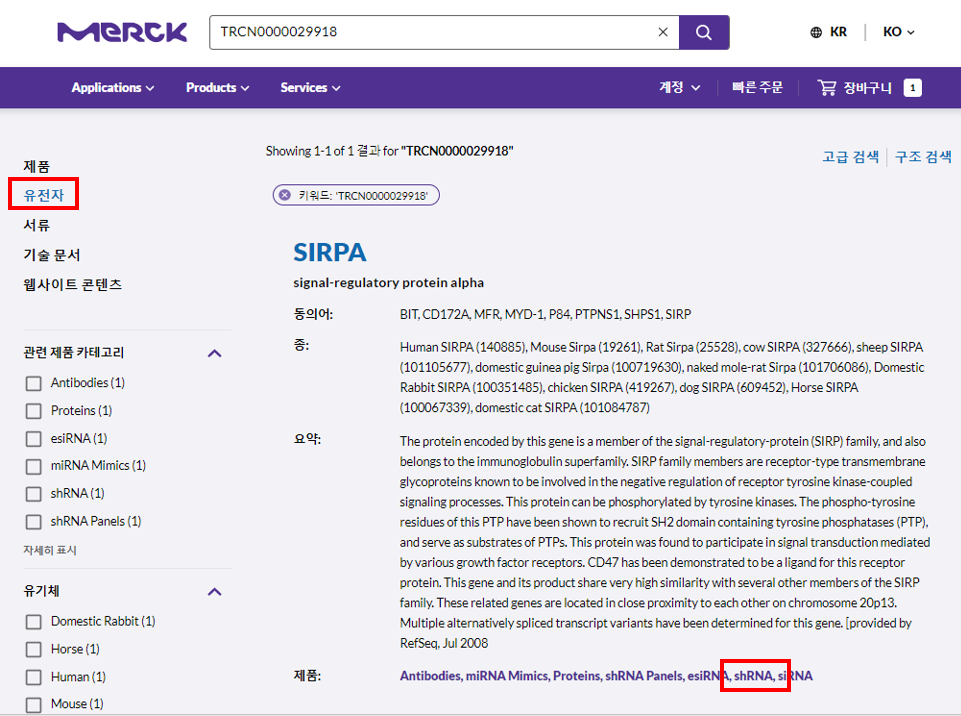Select the esiRNA checkbox
The height and width of the screenshot is (716, 961).
(33, 439)
